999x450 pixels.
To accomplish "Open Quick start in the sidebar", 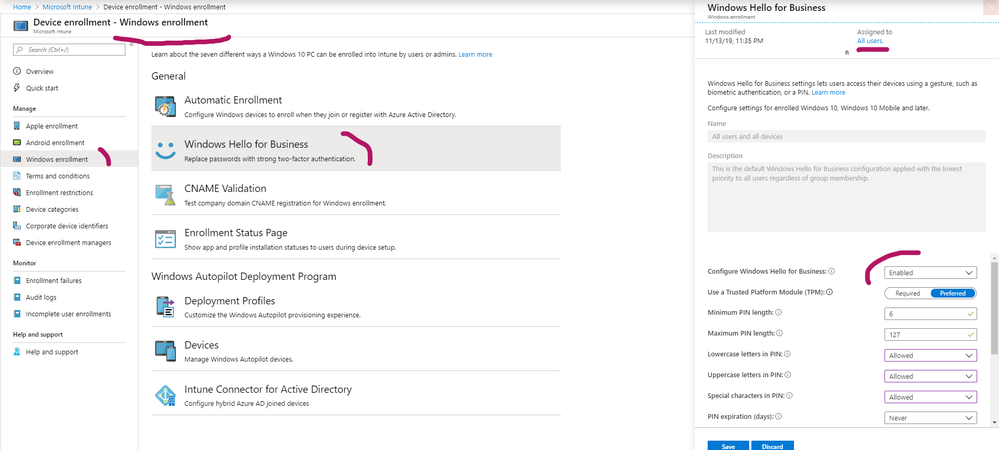I will coord(42,88).
